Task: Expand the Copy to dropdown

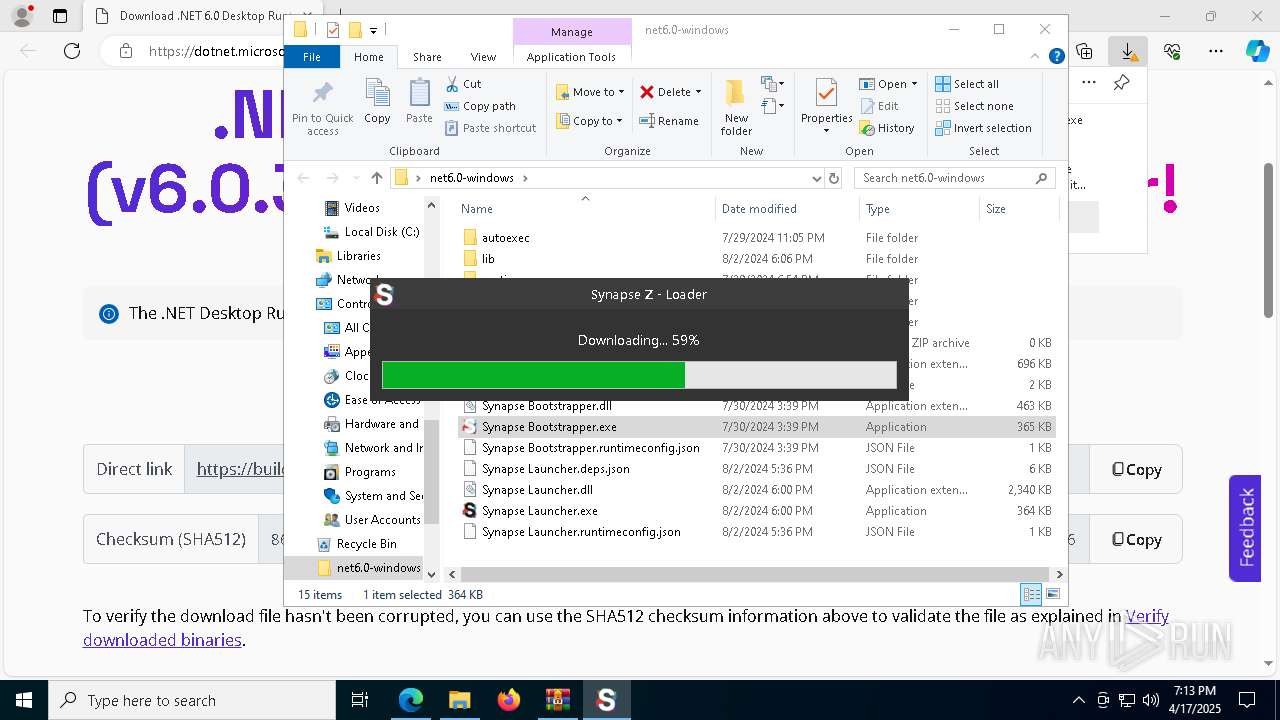Action: [x=619, y=121]
